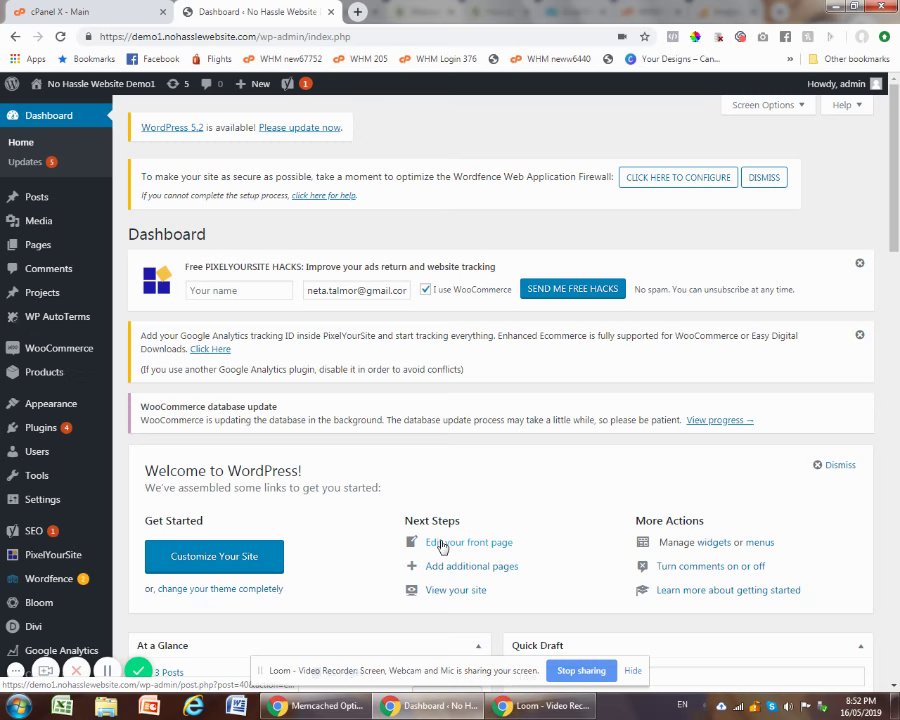Open View progress link
This screenshot has width=900, height=720.
click(x=720, y=420)
